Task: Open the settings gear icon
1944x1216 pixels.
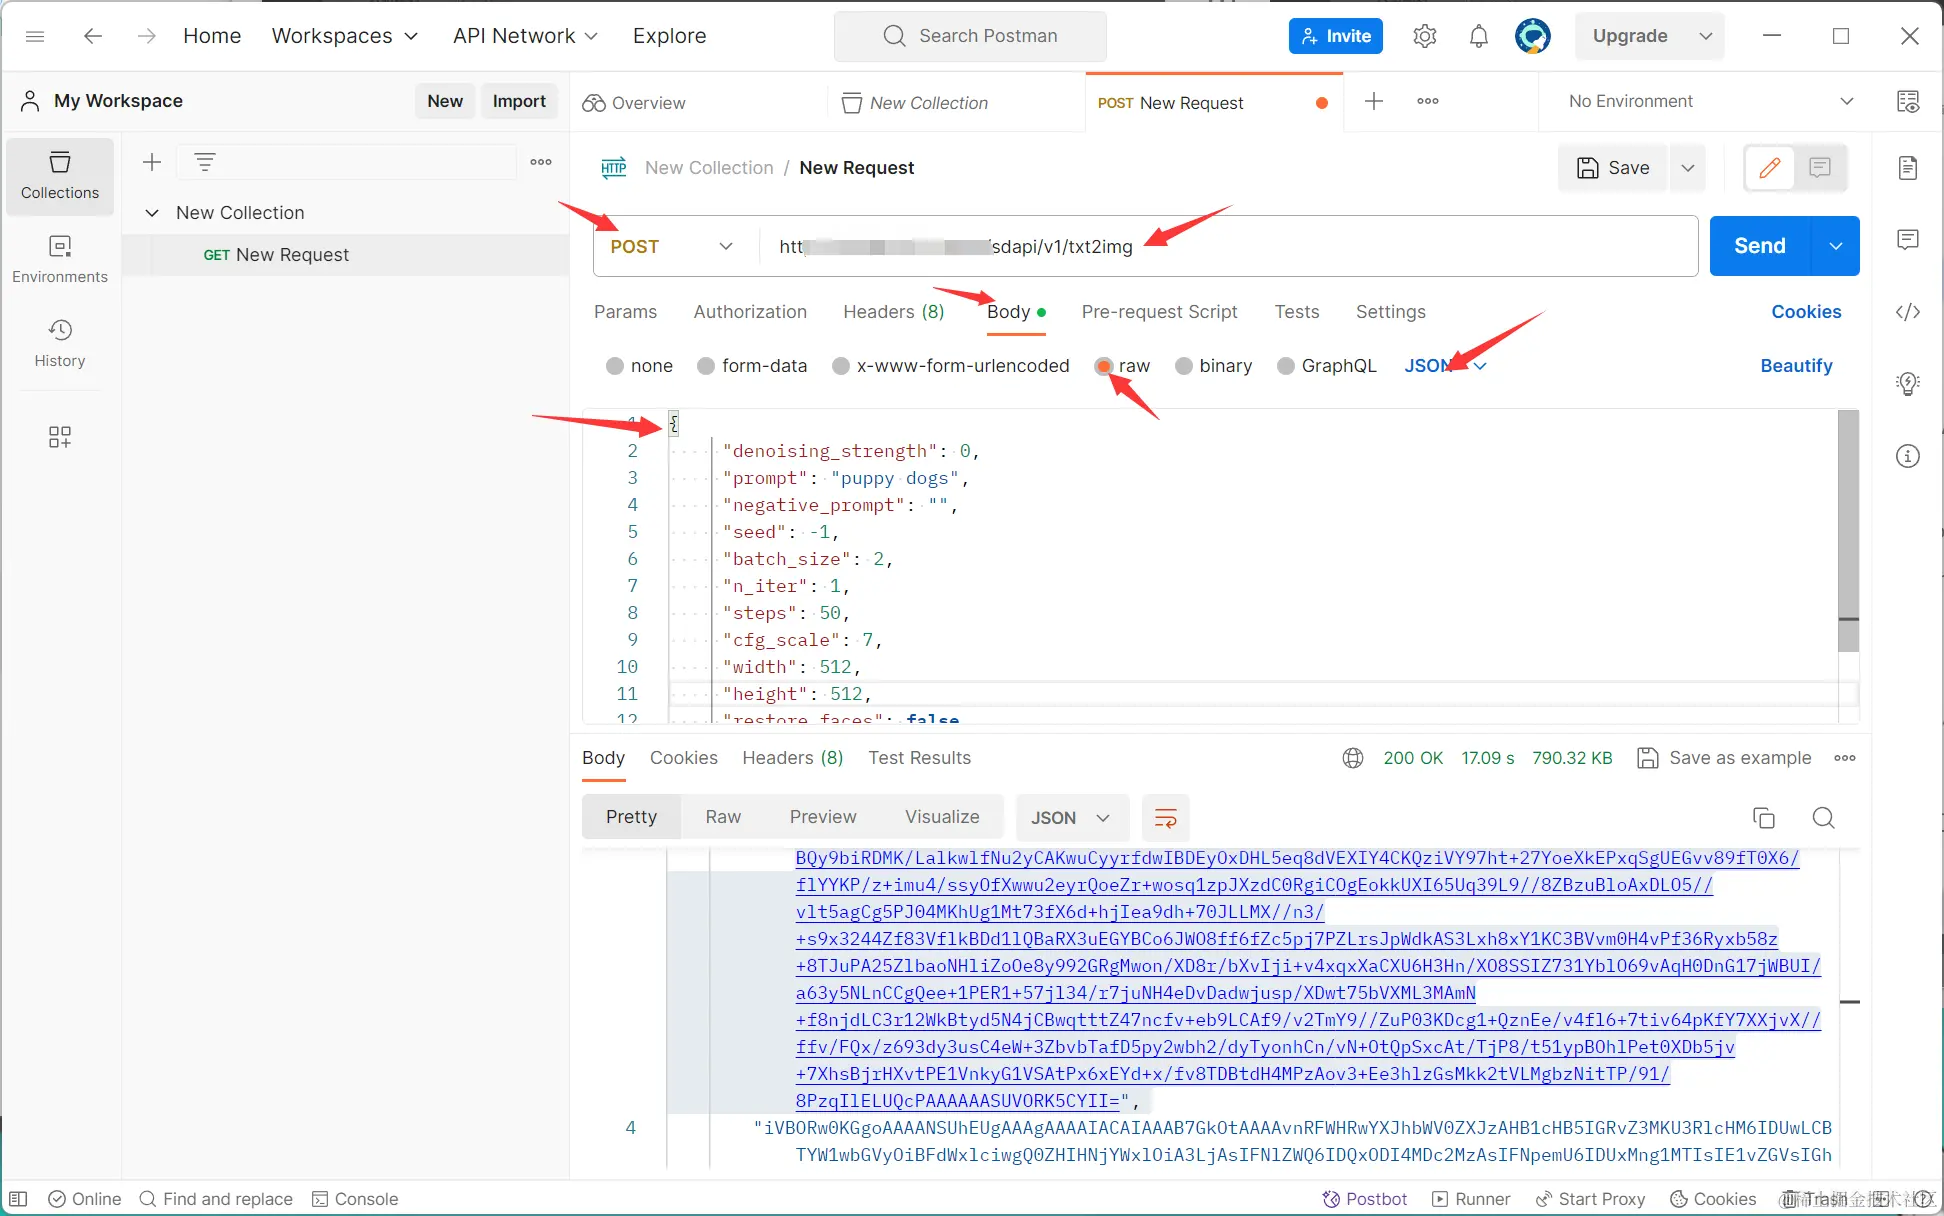Action: tap(1425, 36)
